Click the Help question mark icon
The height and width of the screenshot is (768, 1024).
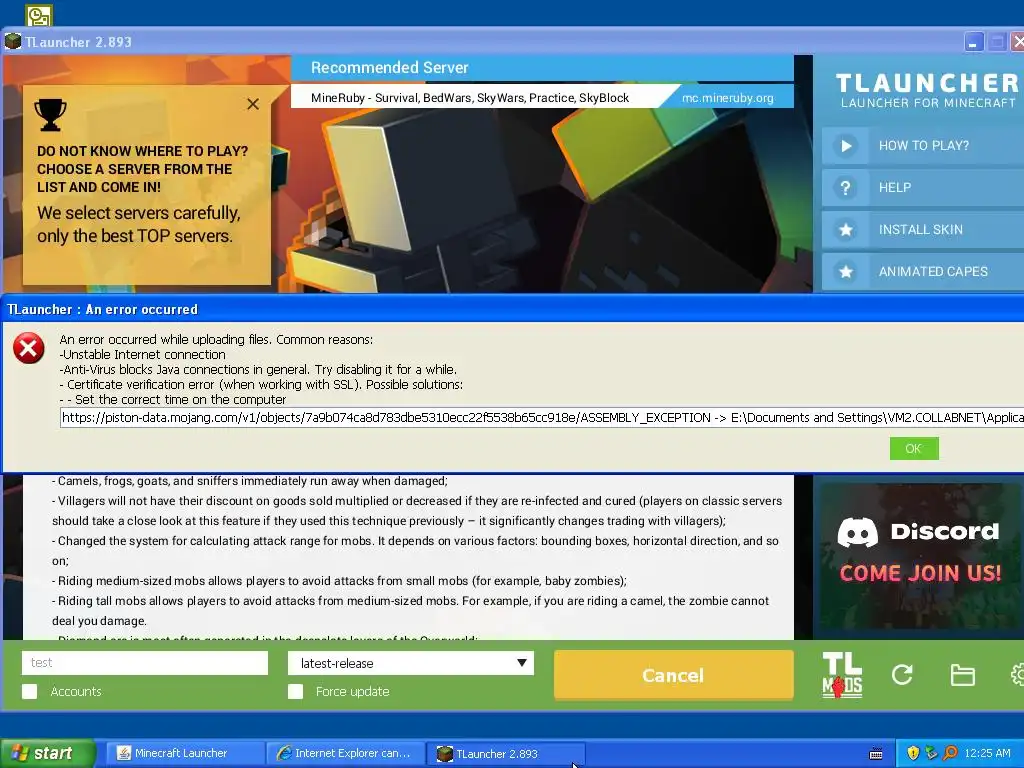[x=845, y=188]
